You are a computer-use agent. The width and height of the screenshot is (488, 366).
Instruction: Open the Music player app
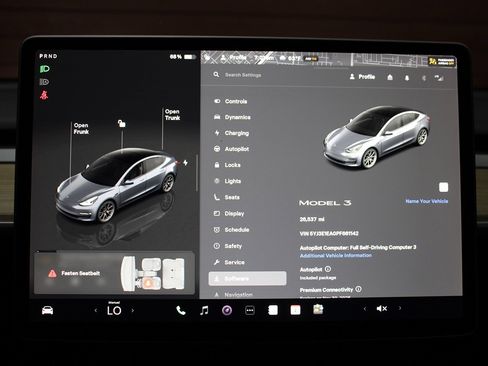(x=204, y=310)
